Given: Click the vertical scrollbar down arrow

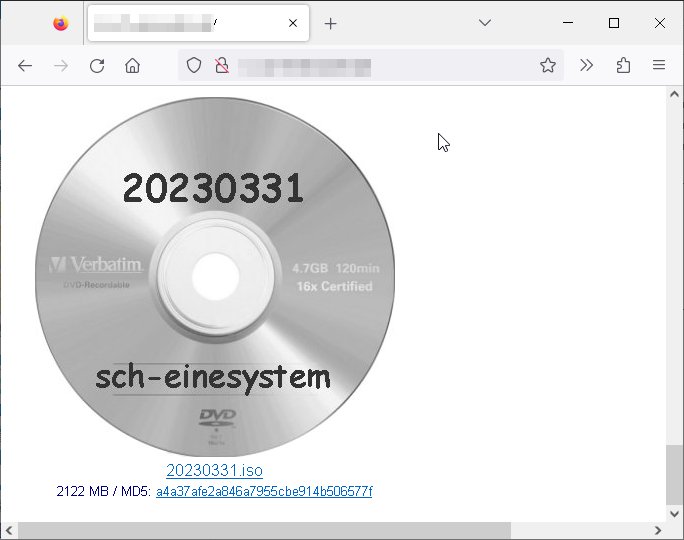Looking at the screenshot, I should pos(674,514).
